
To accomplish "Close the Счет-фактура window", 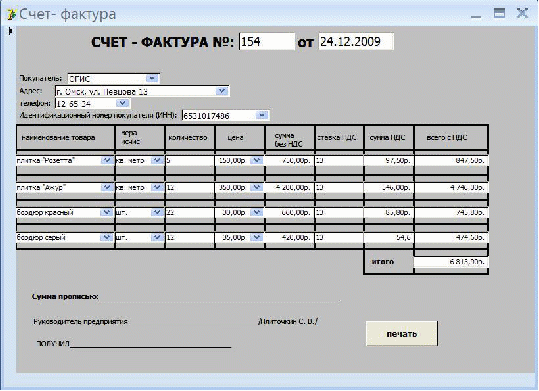I will 522,13.
